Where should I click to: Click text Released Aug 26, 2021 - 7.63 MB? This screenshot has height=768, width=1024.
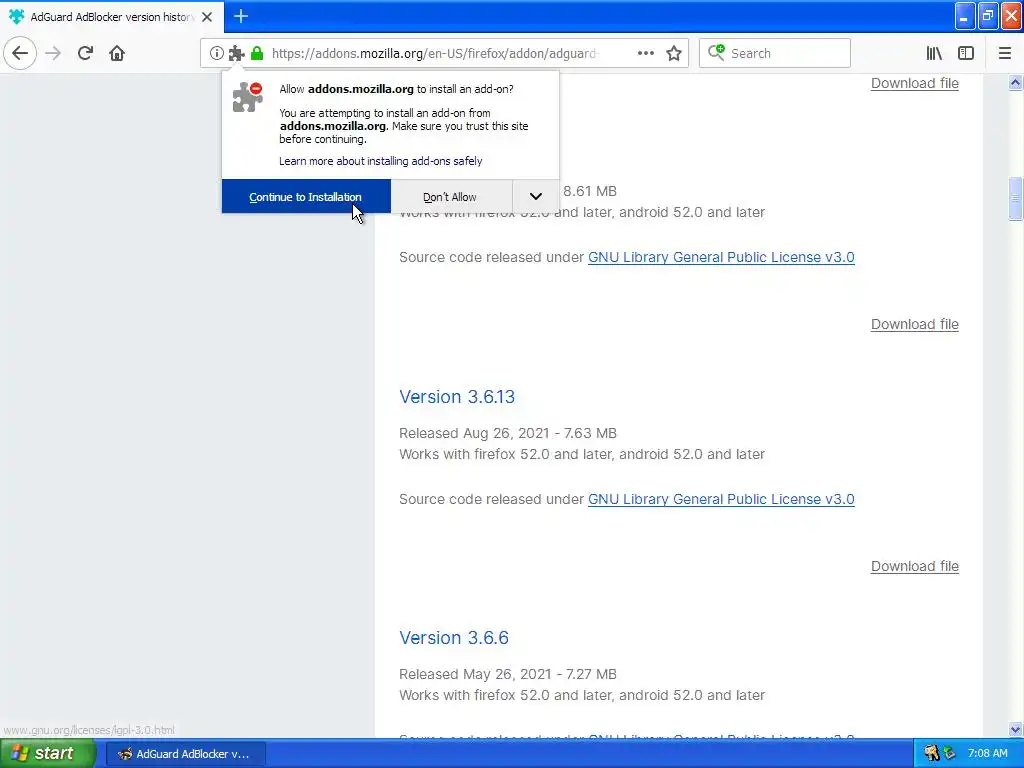[x=507, y=433]
